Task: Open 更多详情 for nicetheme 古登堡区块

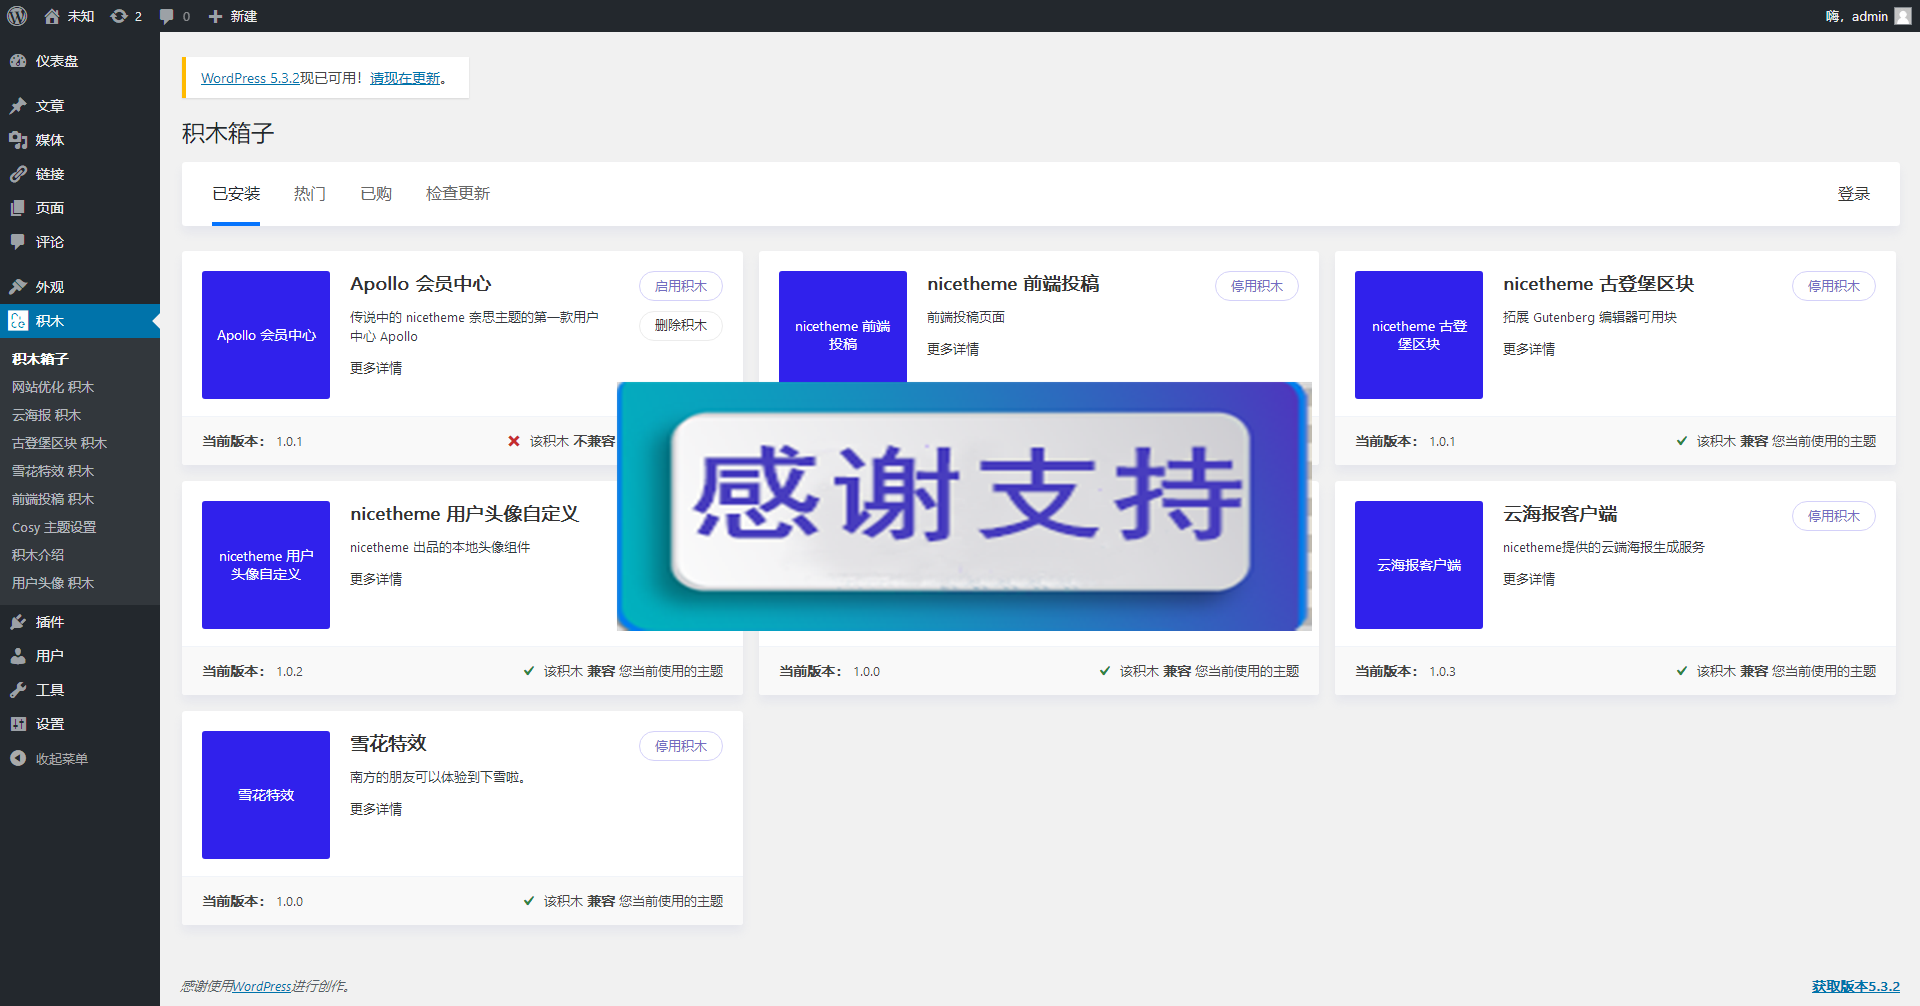Action: [x=1529, y=349]
